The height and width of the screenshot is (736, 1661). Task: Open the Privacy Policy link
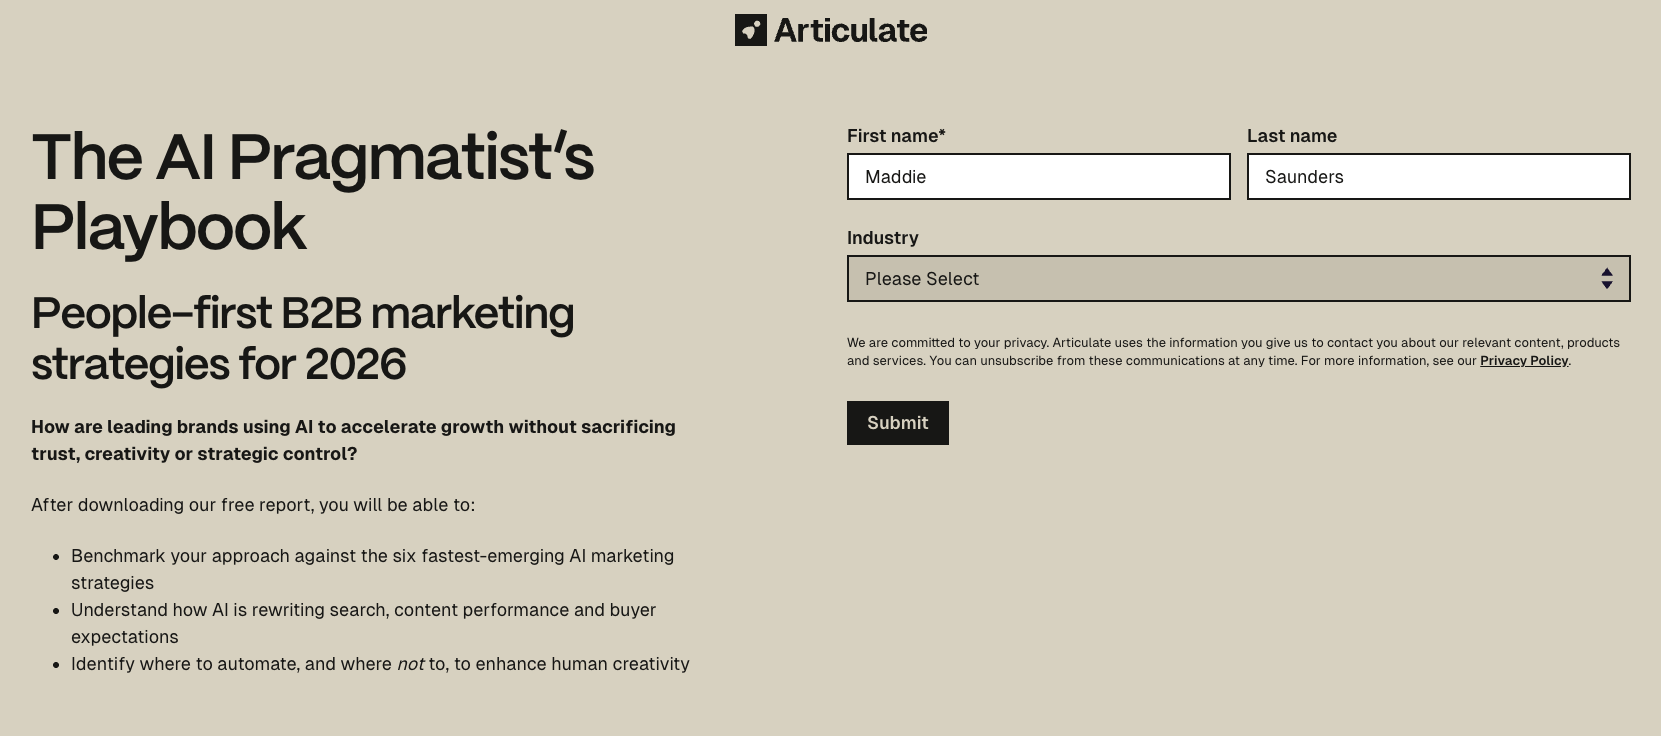(1523, 360)
